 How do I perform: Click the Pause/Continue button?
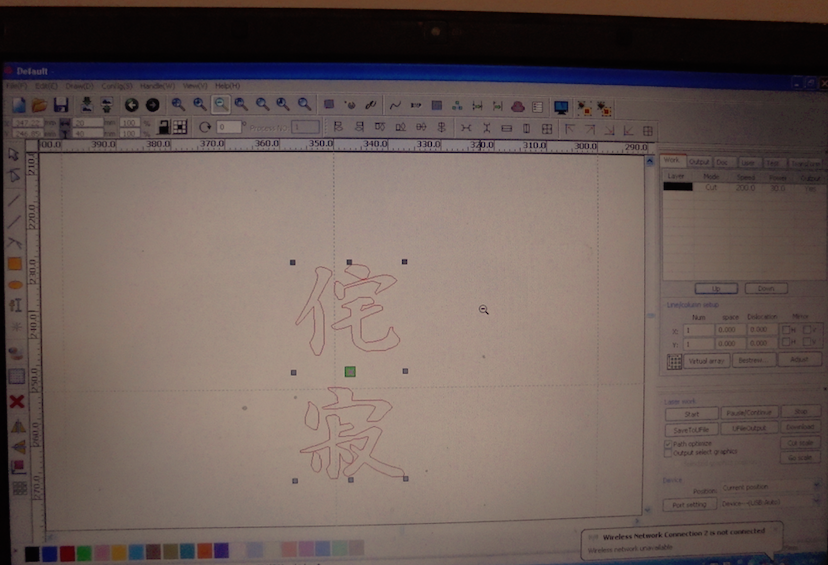[749, 412]
